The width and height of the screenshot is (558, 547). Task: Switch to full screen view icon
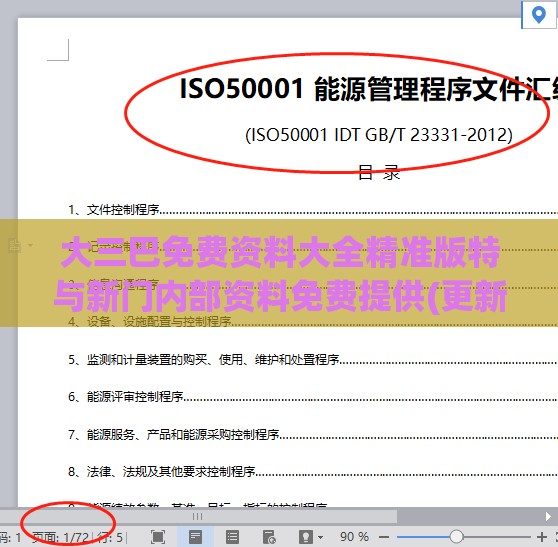[x=158, y=537]
